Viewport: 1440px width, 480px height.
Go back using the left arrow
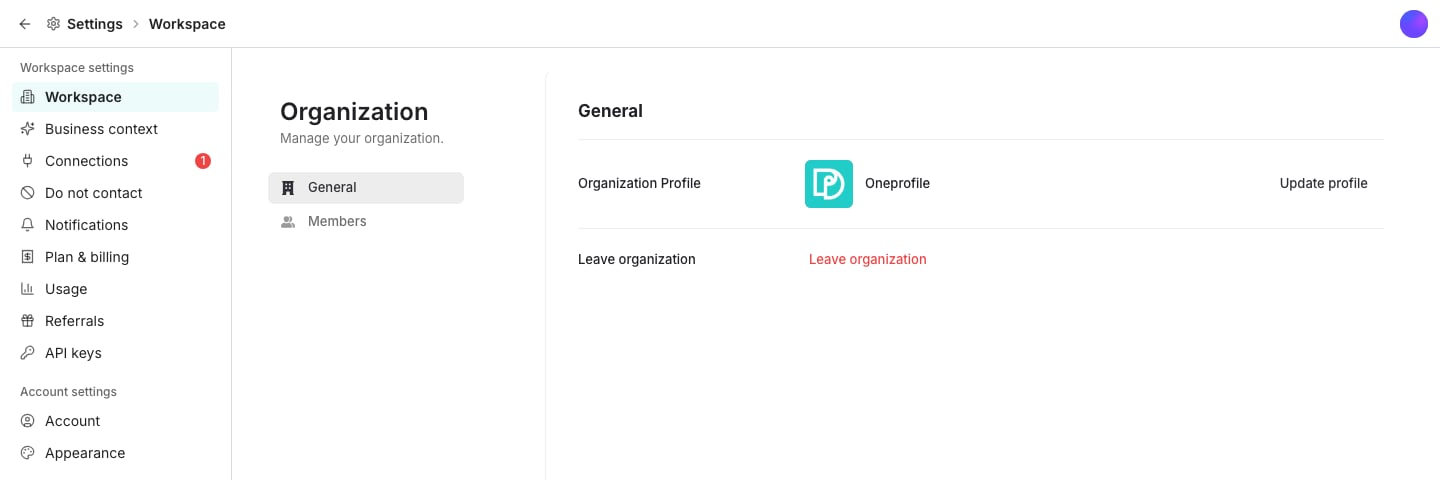pyautogui.click(x=25, y=24)
